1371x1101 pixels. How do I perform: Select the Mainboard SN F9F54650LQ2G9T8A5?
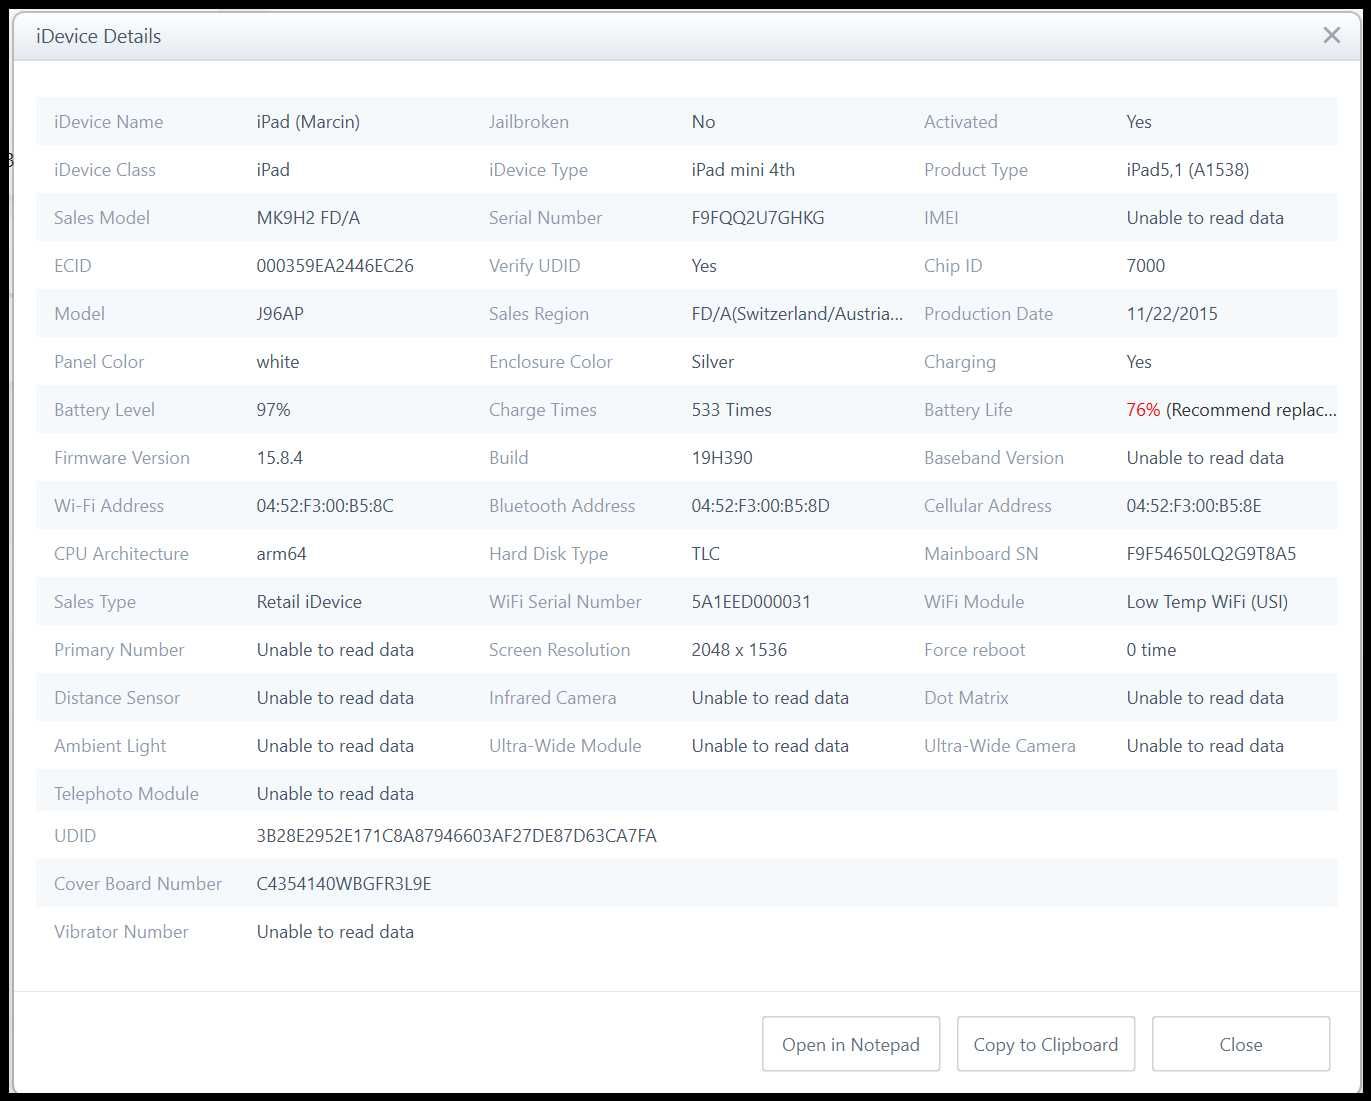(1211, 554)
